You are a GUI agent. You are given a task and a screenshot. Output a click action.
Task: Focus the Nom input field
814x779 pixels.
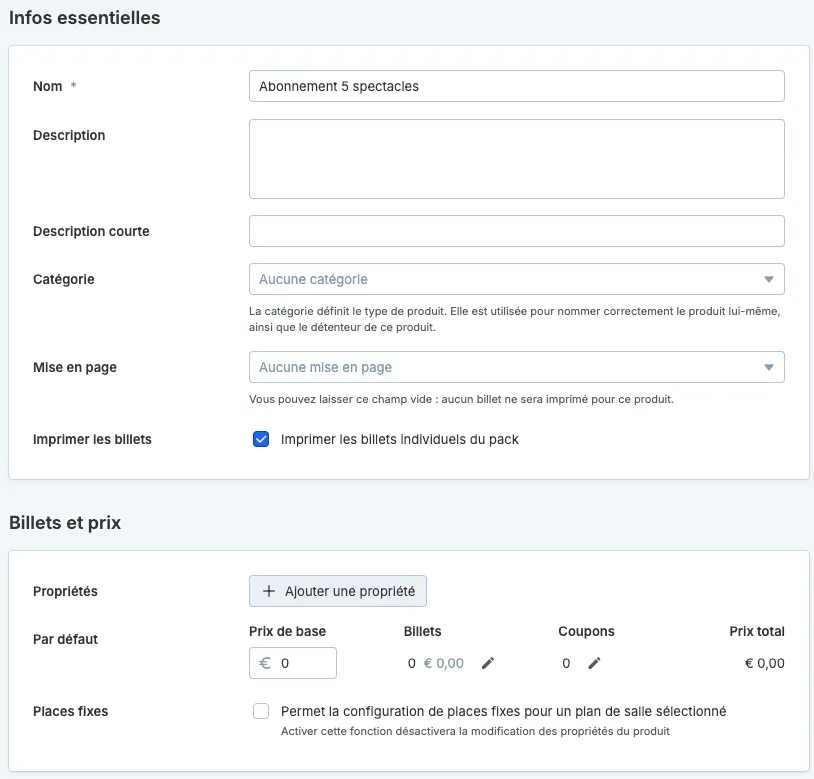pos(517,86)
